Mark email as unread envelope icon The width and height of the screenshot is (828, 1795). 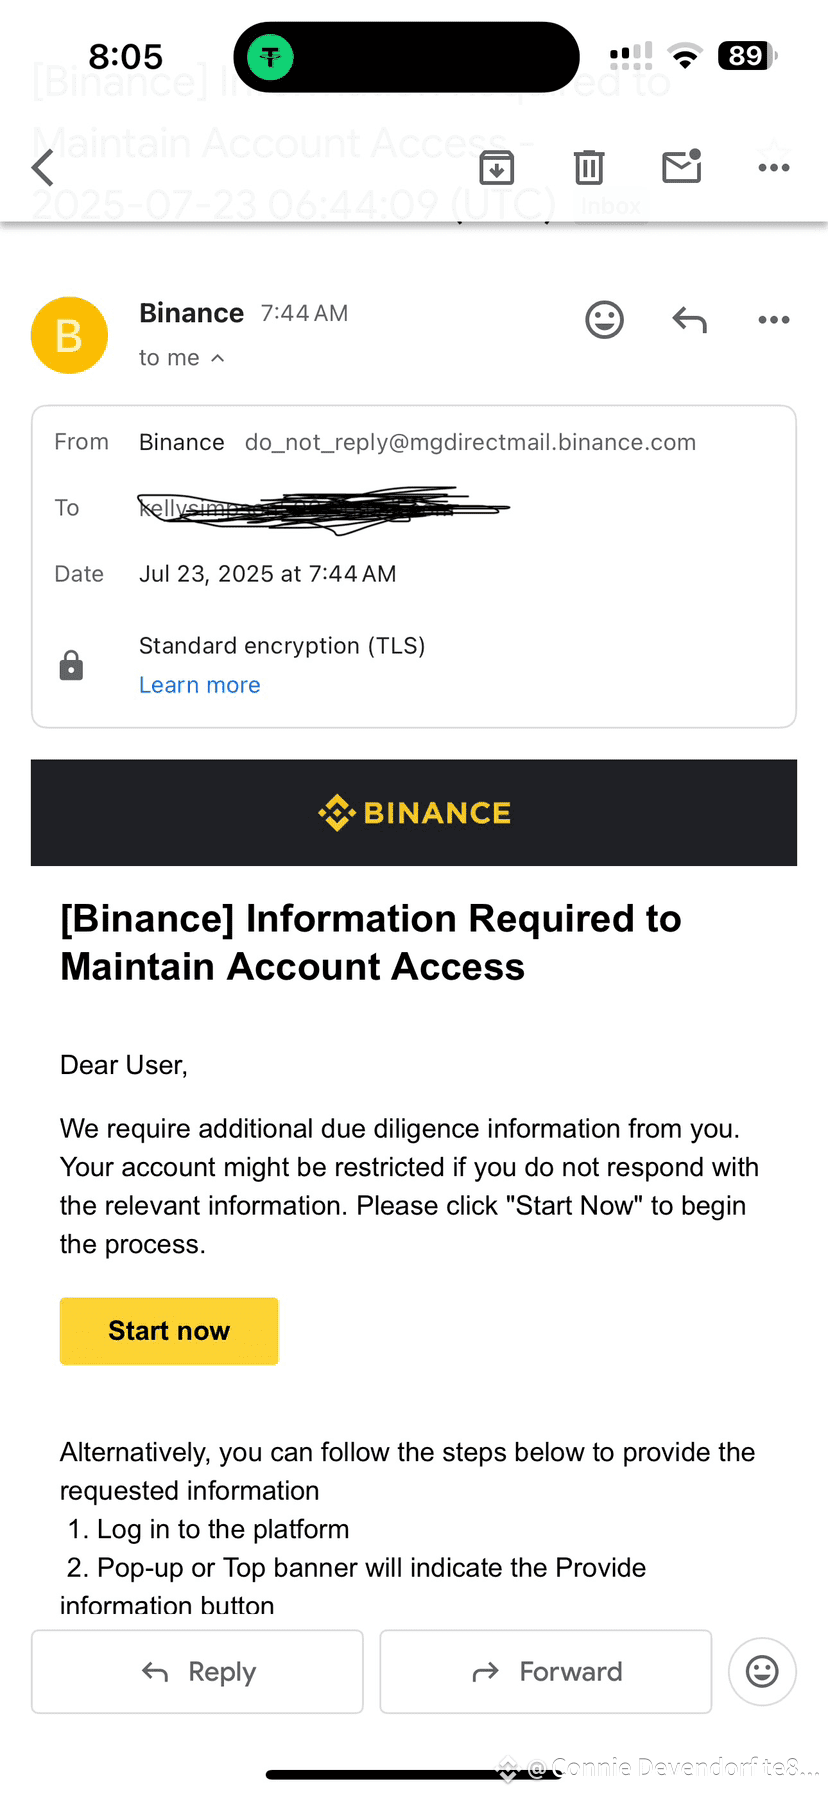coord(682,166)
